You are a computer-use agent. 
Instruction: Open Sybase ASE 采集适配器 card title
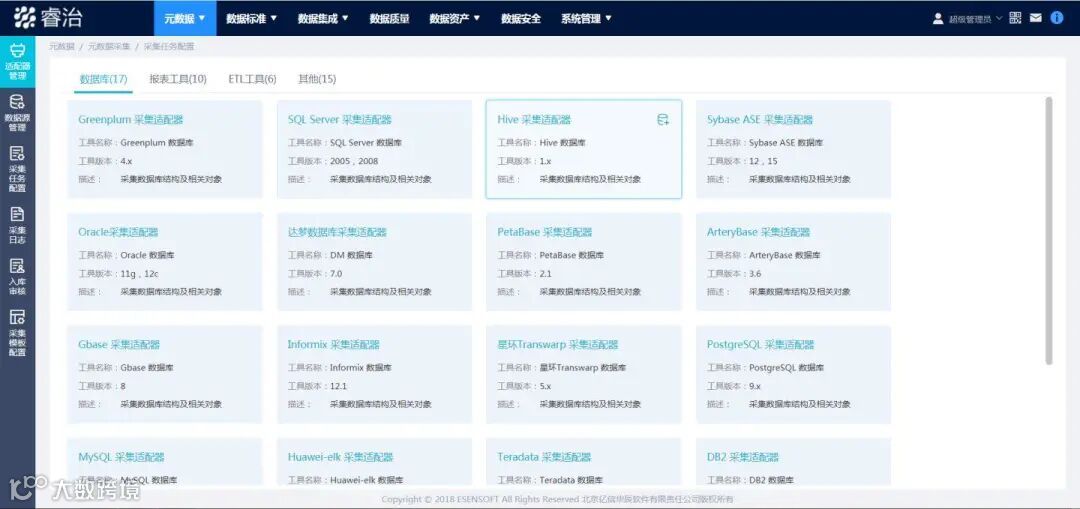pos(760,120)
